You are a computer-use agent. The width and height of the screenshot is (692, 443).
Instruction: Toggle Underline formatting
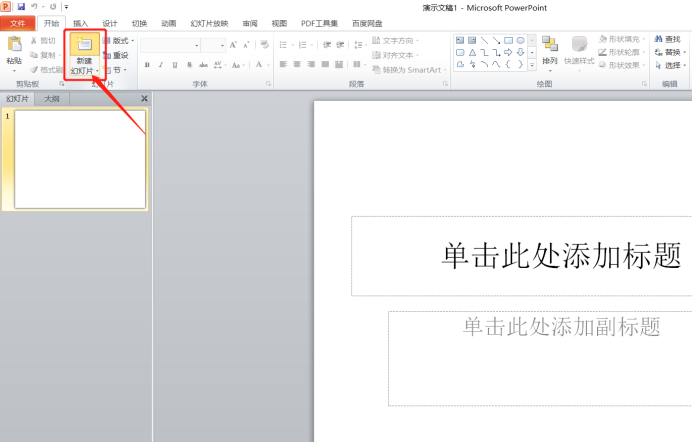pos(175,65)
